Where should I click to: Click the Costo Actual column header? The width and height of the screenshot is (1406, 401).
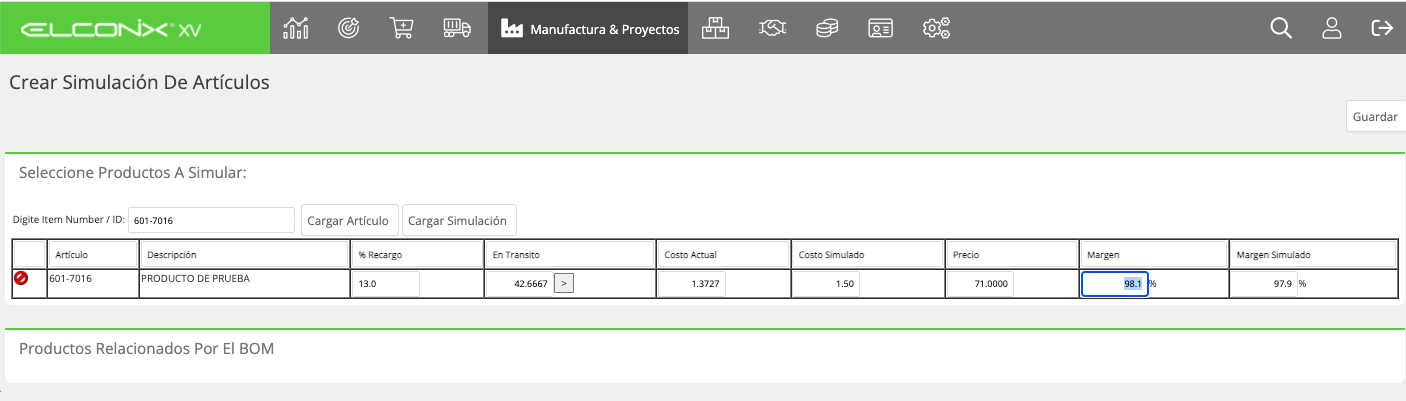point(723,254)
